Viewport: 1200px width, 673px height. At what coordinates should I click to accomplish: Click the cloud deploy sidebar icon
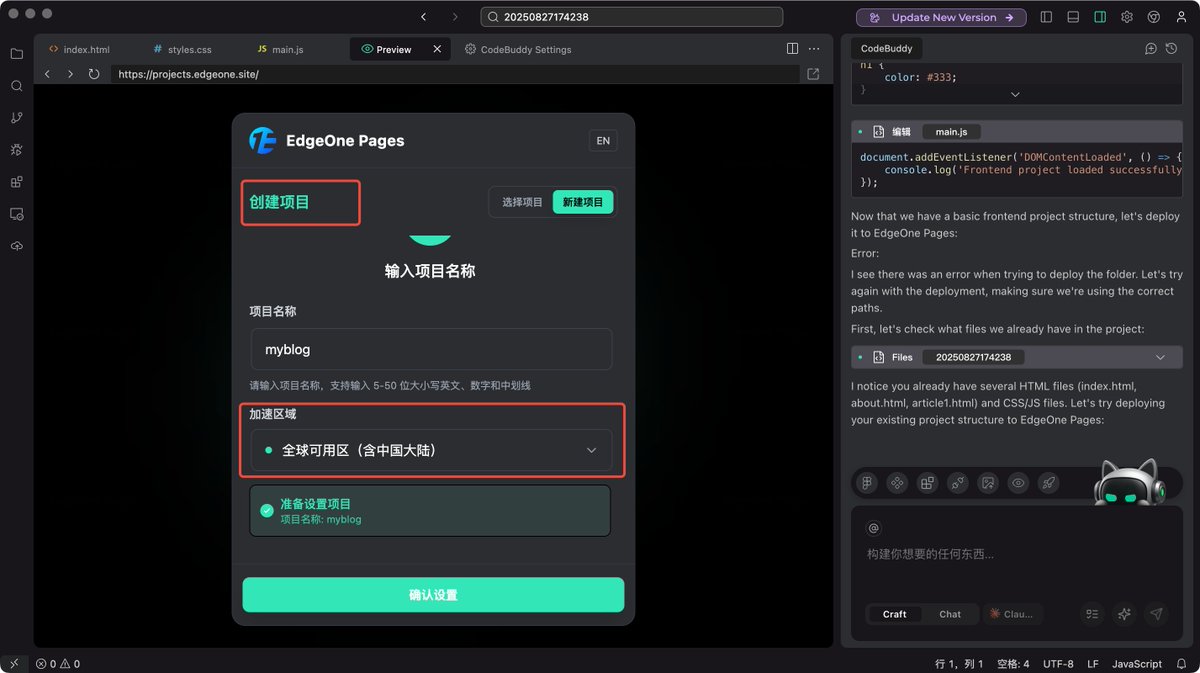pos(16,246)
